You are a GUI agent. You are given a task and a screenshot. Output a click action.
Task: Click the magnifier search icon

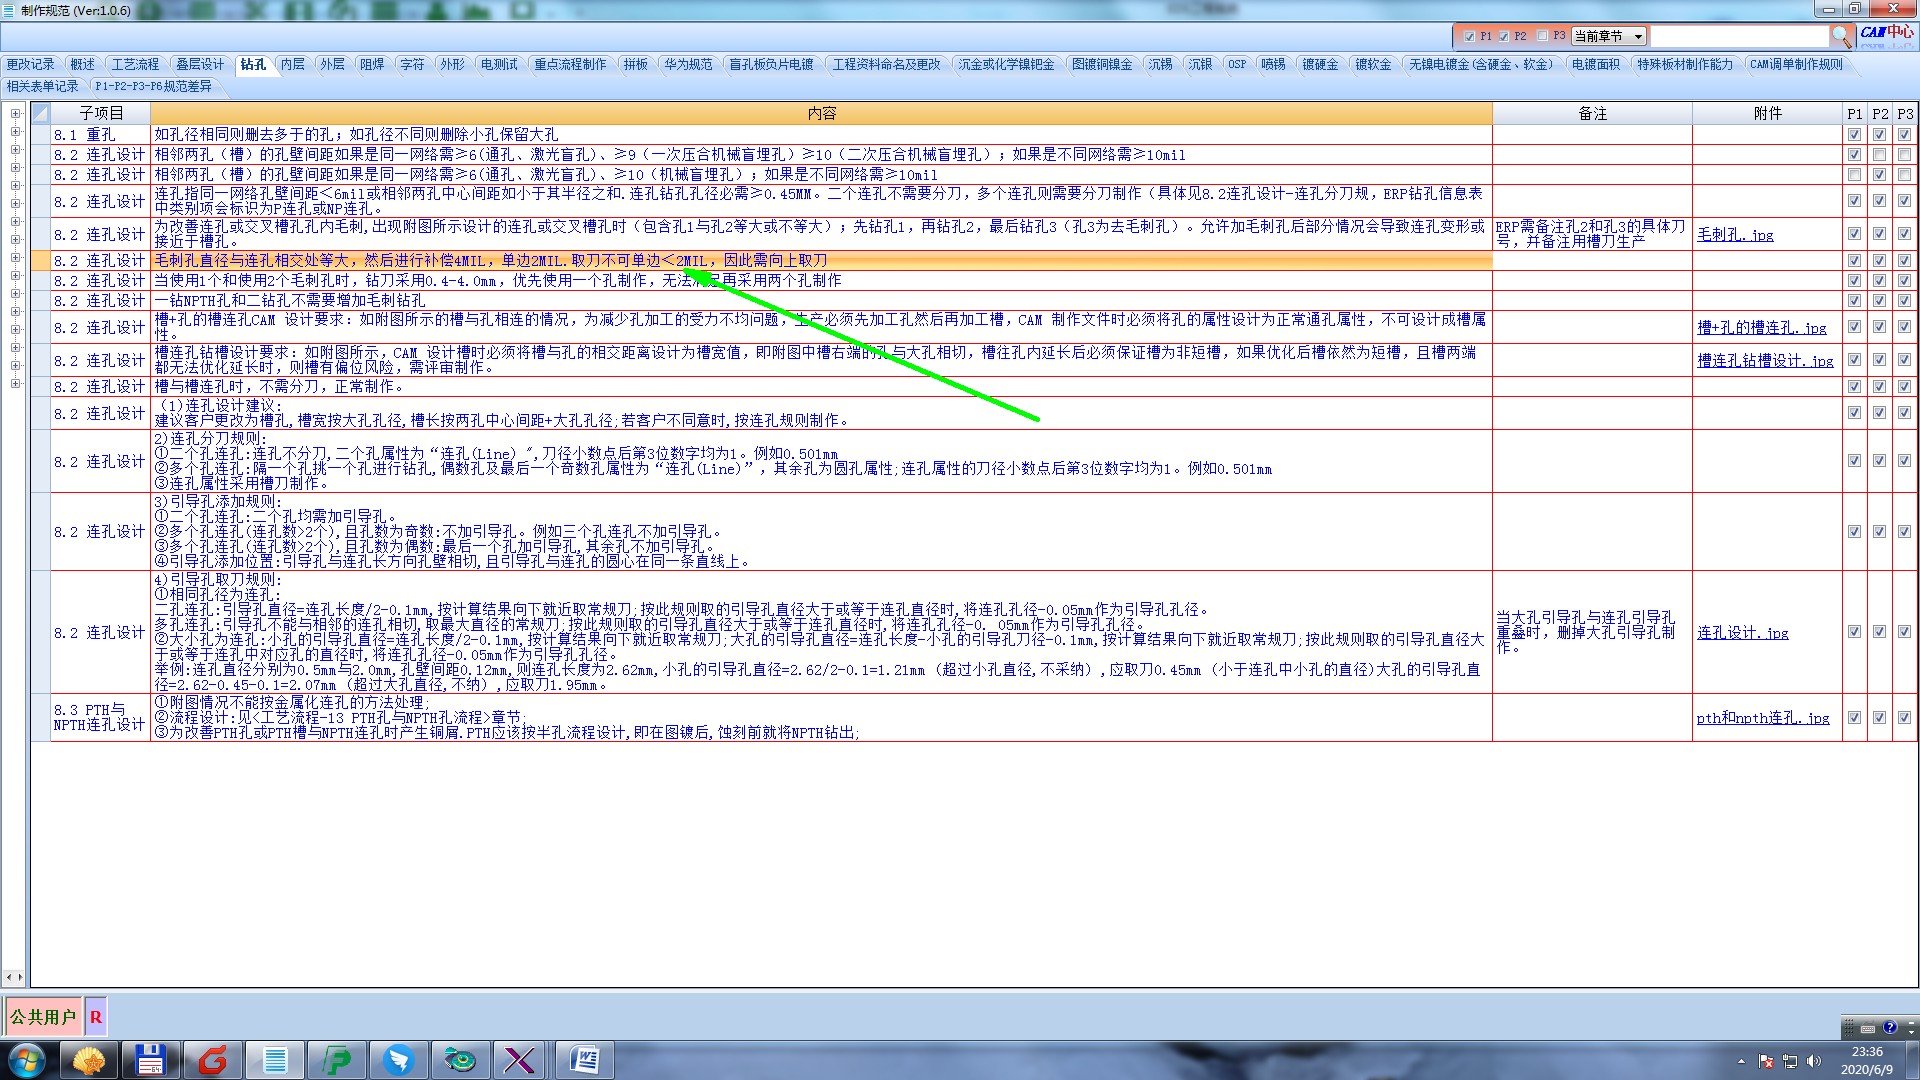click(1841, 36)
